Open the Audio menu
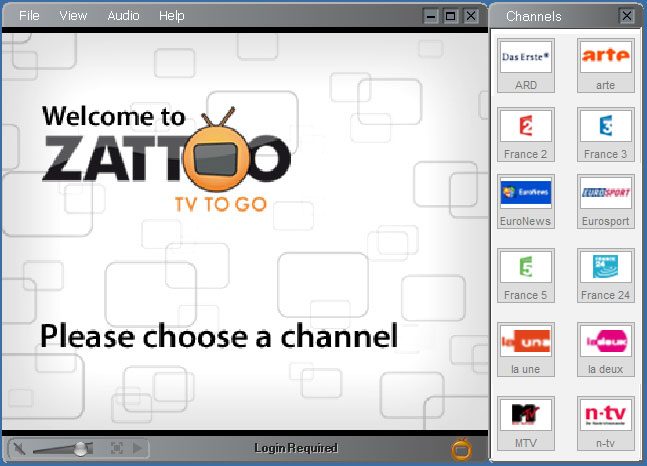The width and height of the screenshot is (647, 466). (123, 16)
